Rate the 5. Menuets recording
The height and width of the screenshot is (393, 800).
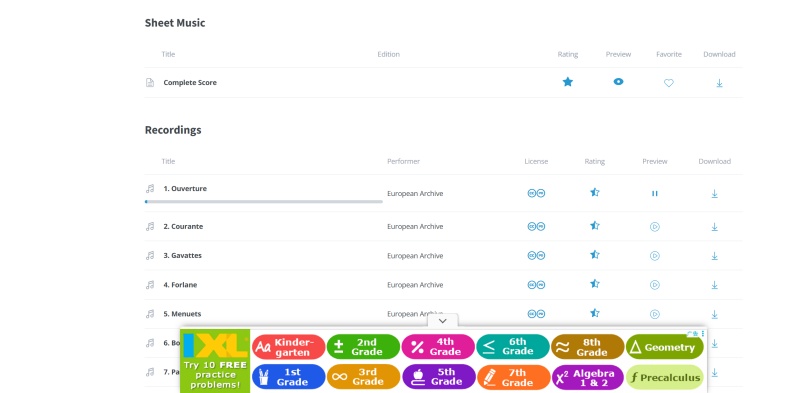coord(594,313)
